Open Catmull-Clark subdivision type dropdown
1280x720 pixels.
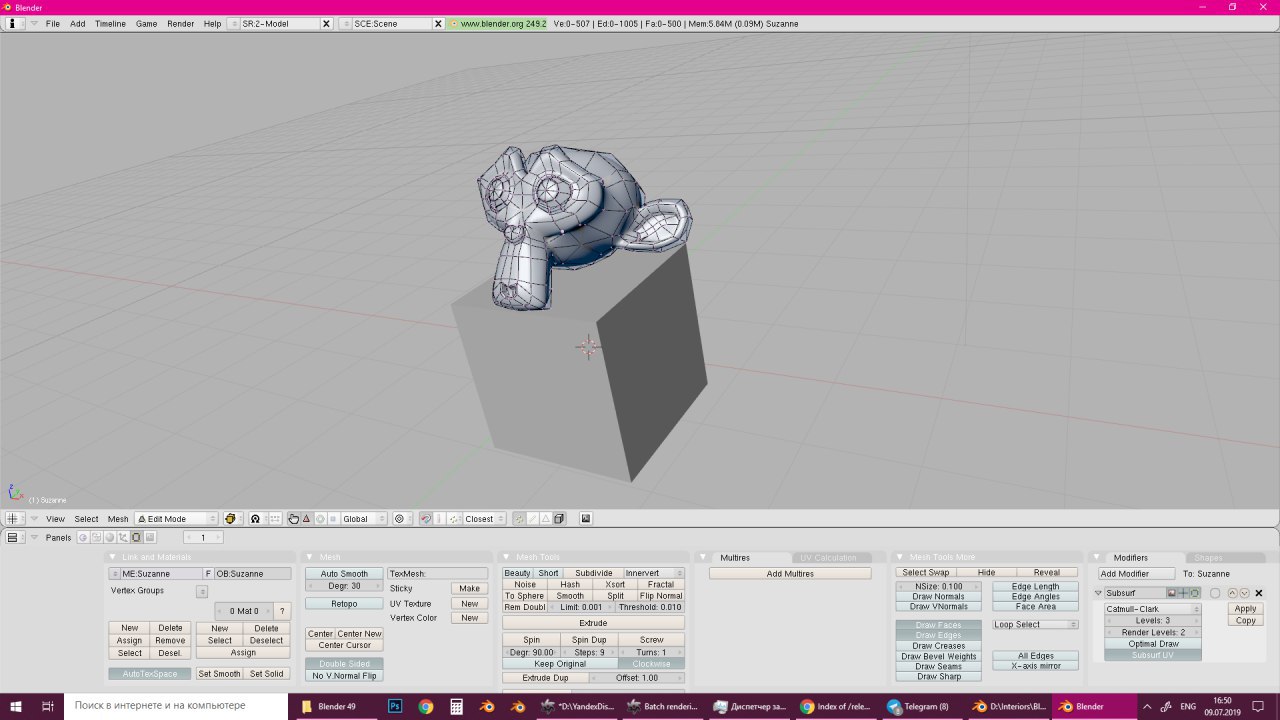1153,609
